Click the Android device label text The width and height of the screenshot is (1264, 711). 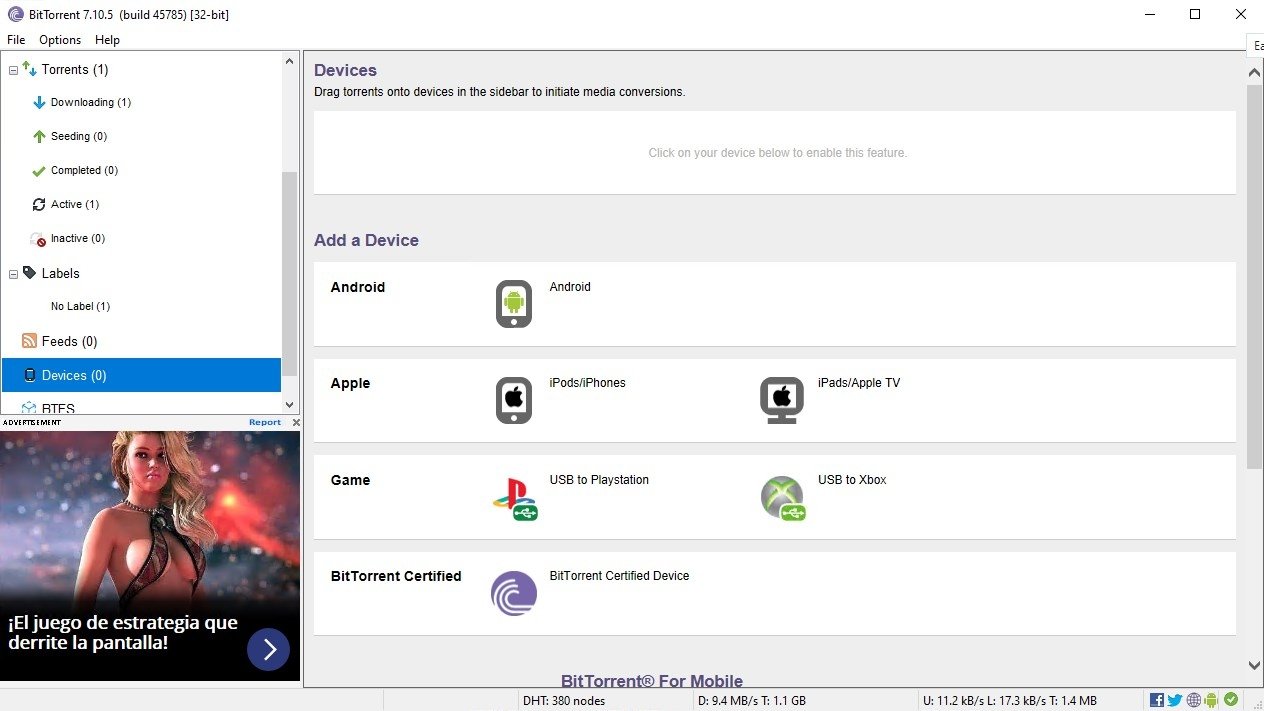[570, 287]
